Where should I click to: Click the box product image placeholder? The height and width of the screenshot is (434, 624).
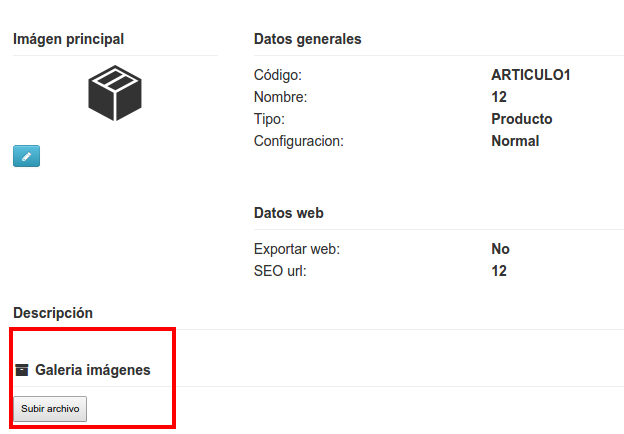[115, 93]
